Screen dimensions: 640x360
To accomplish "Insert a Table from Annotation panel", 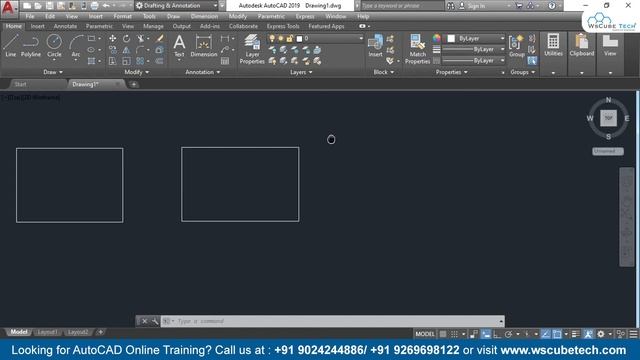I will click(225, 61).
